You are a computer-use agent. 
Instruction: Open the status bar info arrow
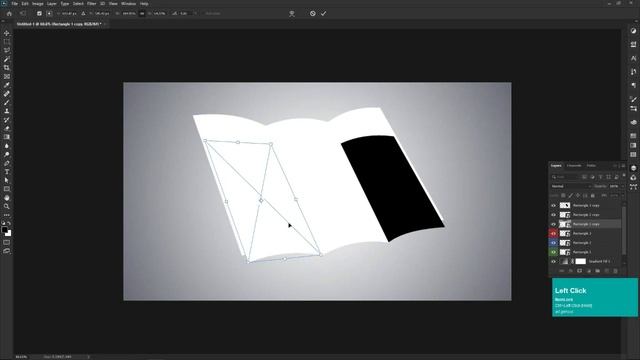pos(89,357)
